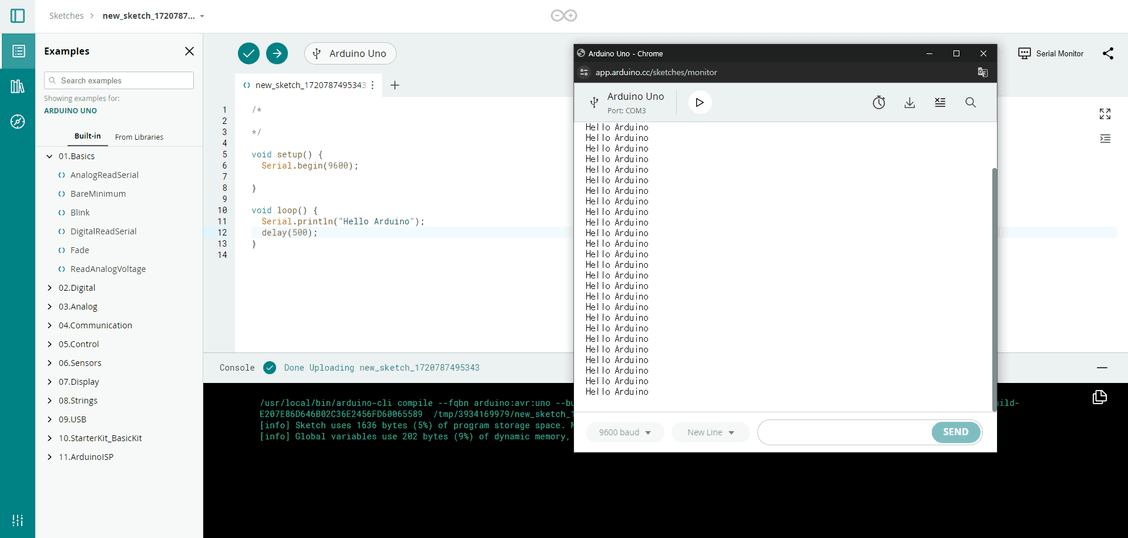The height and width of the screenshot is (538, 1128).
Task: Auto-format code with indent icon
Action: pyautogui.click(x=1105, y=138)
